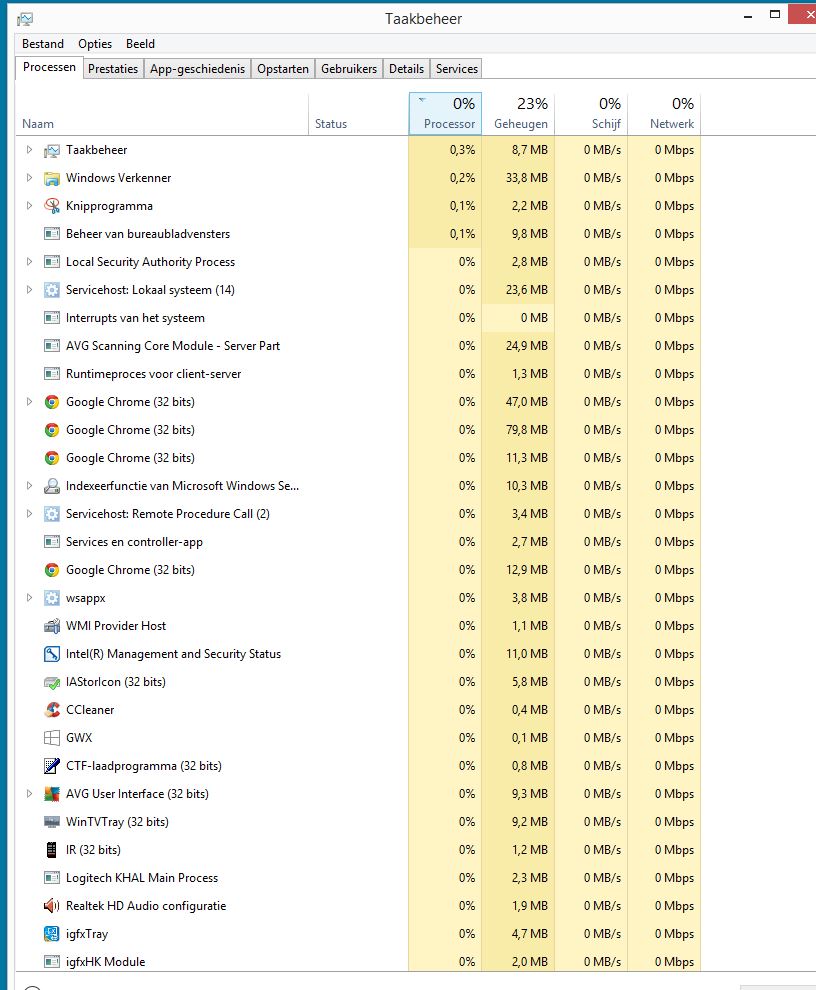This screenshot has width=816, height=990.
Task: Switch to the App-geschiedenis tab
Action: click(x=197, y=69)
